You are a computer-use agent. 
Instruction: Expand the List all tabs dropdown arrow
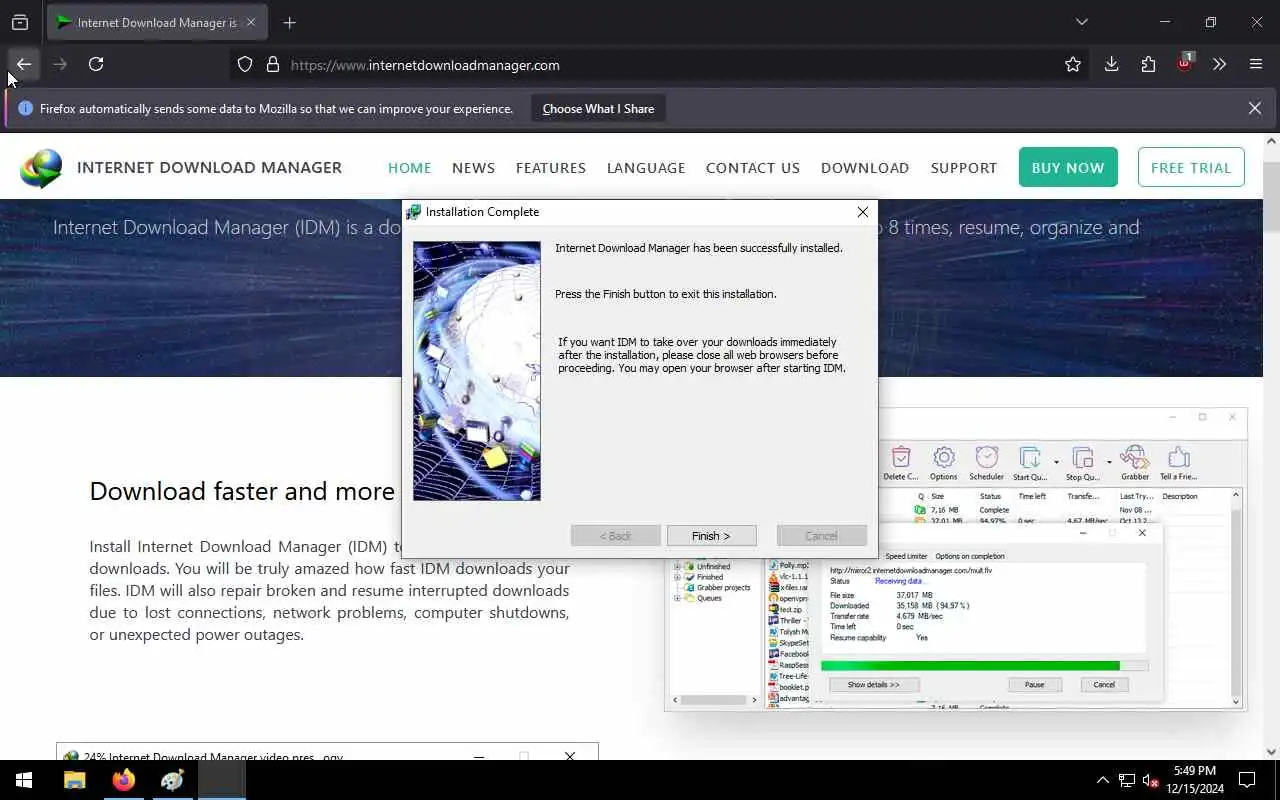(1081, 22)
